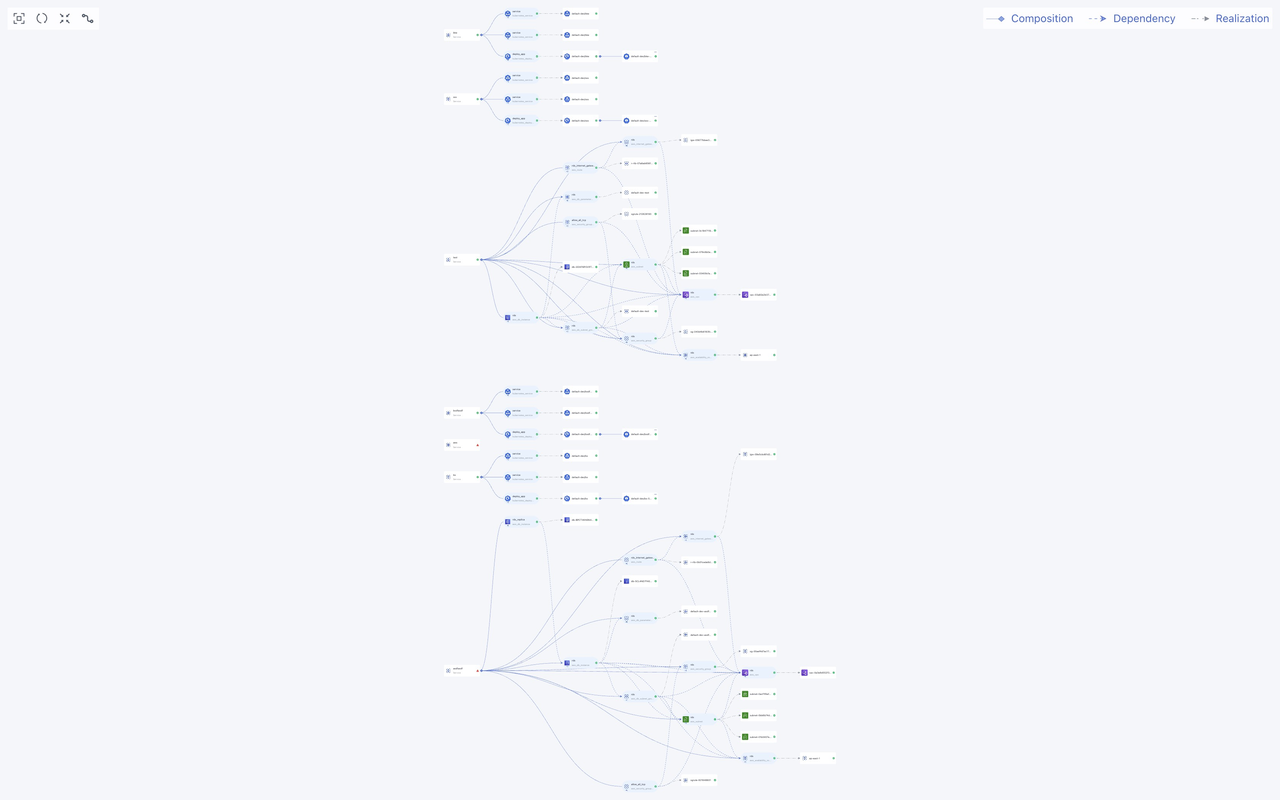
Task: Select allow_all_tcp node in upper graph
Action: [x=580, y=222]
